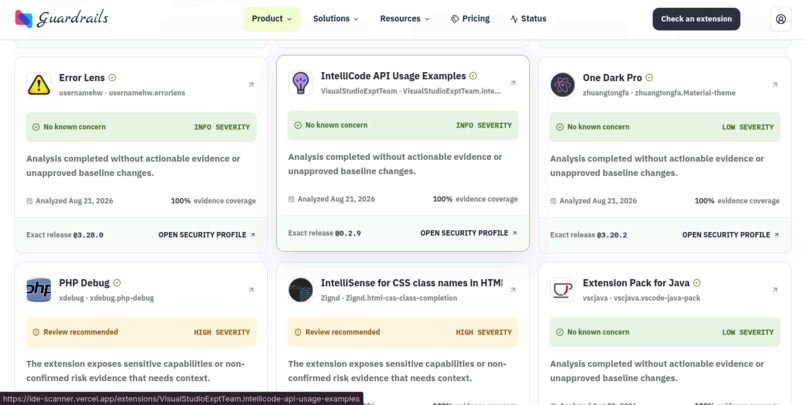Click Exact release @3.28.0 text
The height and width of the screenshot is (405, 806).
pyautogui.click(x=65, y=235)
